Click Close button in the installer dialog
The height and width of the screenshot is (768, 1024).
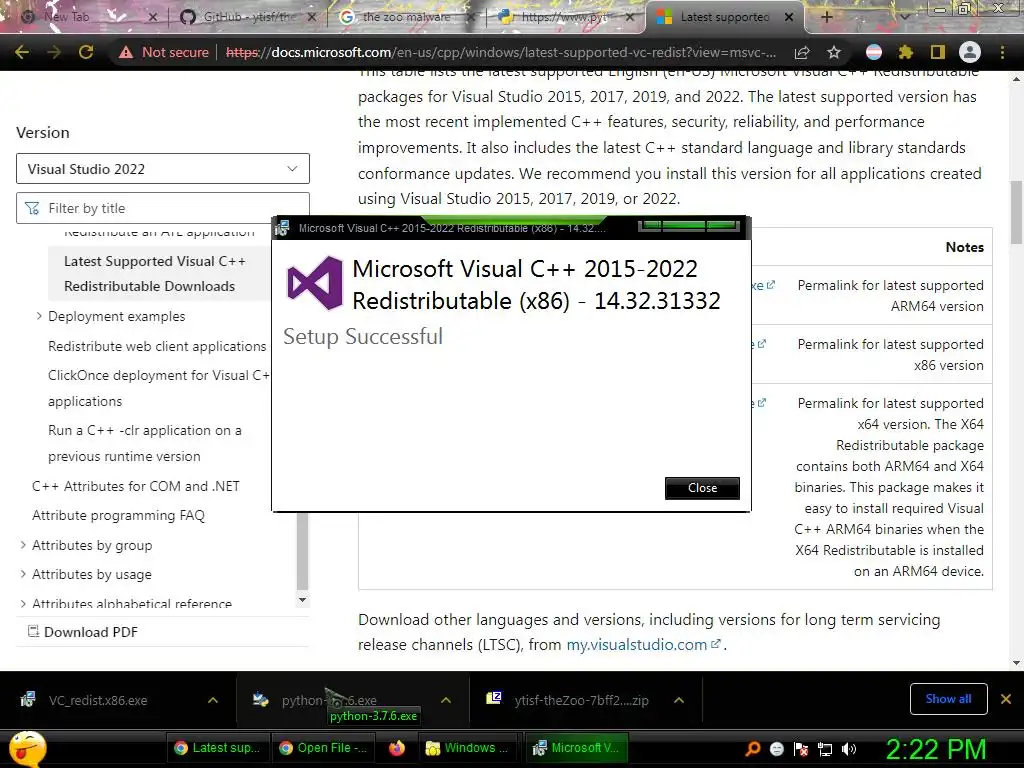[x=702, y=488]
